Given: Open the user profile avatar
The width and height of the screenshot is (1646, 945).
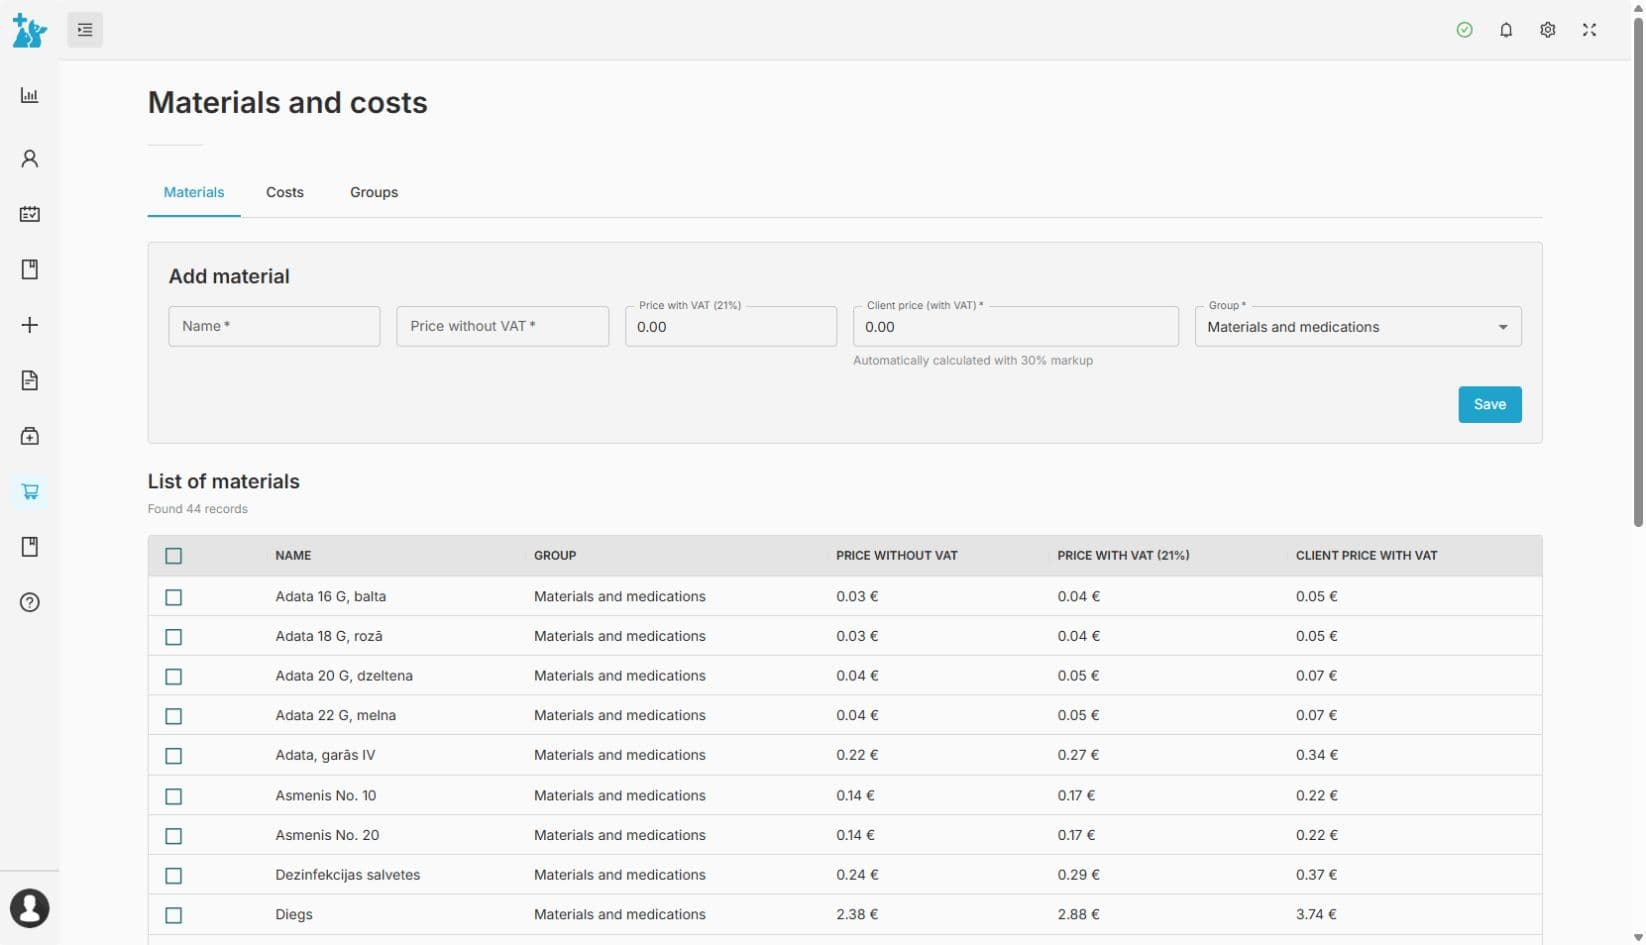Looking at the screenshot, I should click(30, 909).
